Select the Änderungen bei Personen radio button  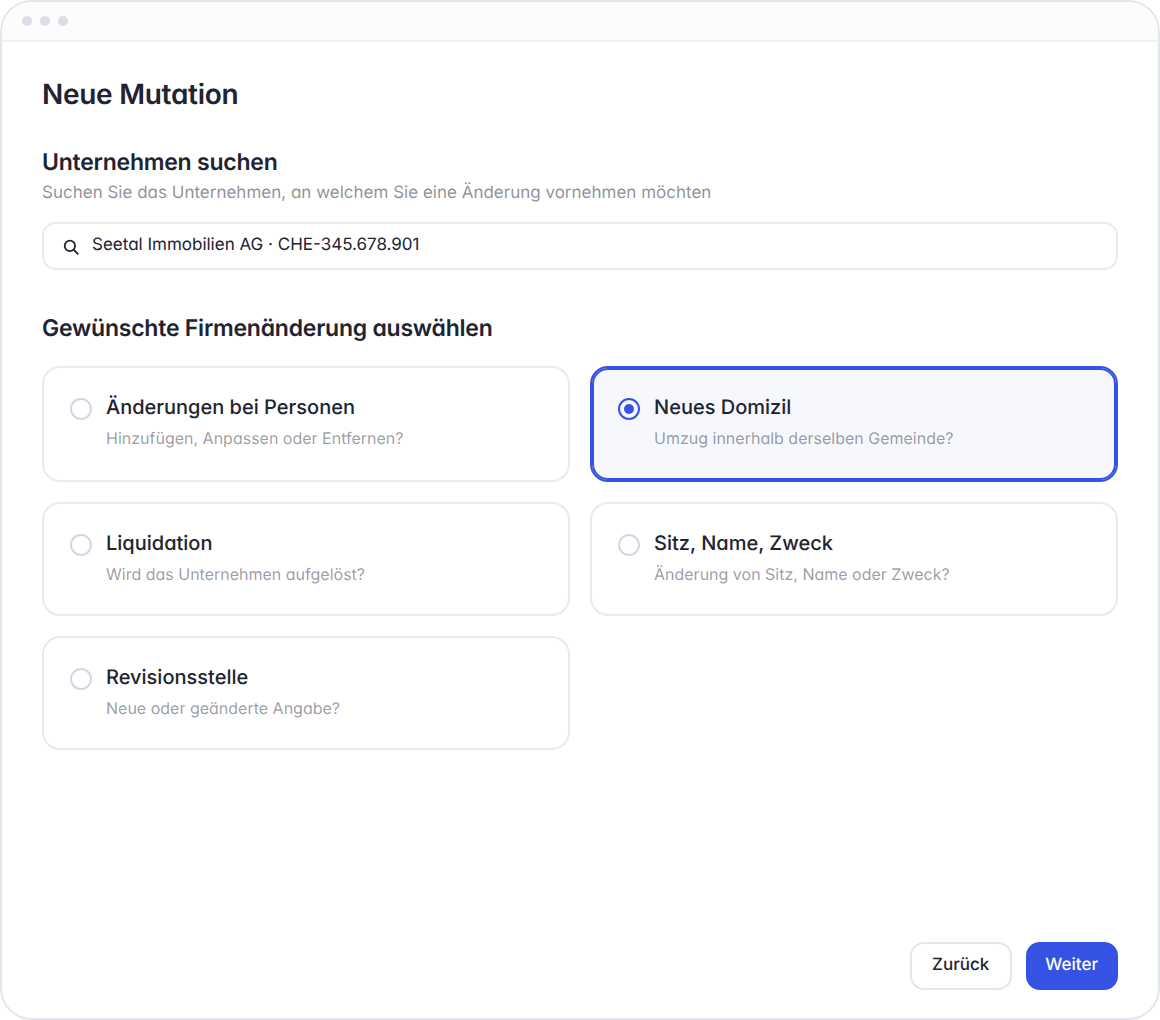click(81, 408)
